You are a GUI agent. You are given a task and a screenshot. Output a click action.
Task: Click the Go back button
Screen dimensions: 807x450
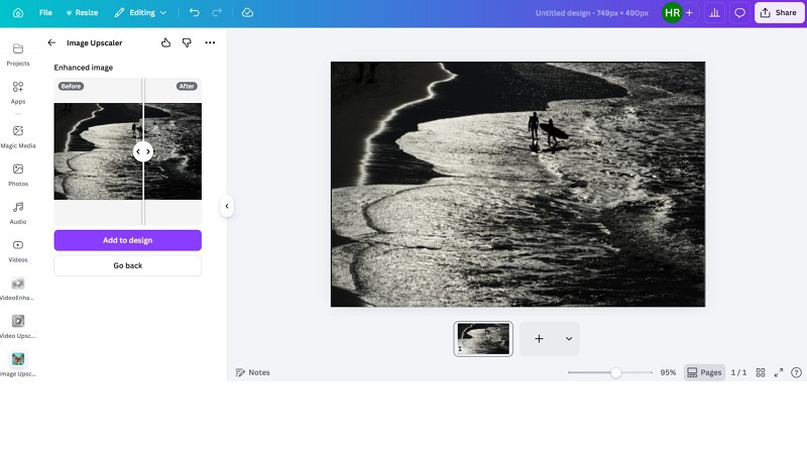pos(128,266)
